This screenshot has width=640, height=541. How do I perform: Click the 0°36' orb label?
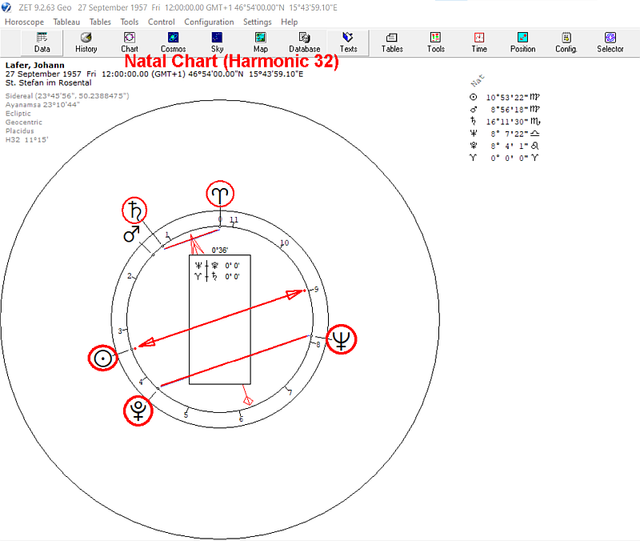220,250
